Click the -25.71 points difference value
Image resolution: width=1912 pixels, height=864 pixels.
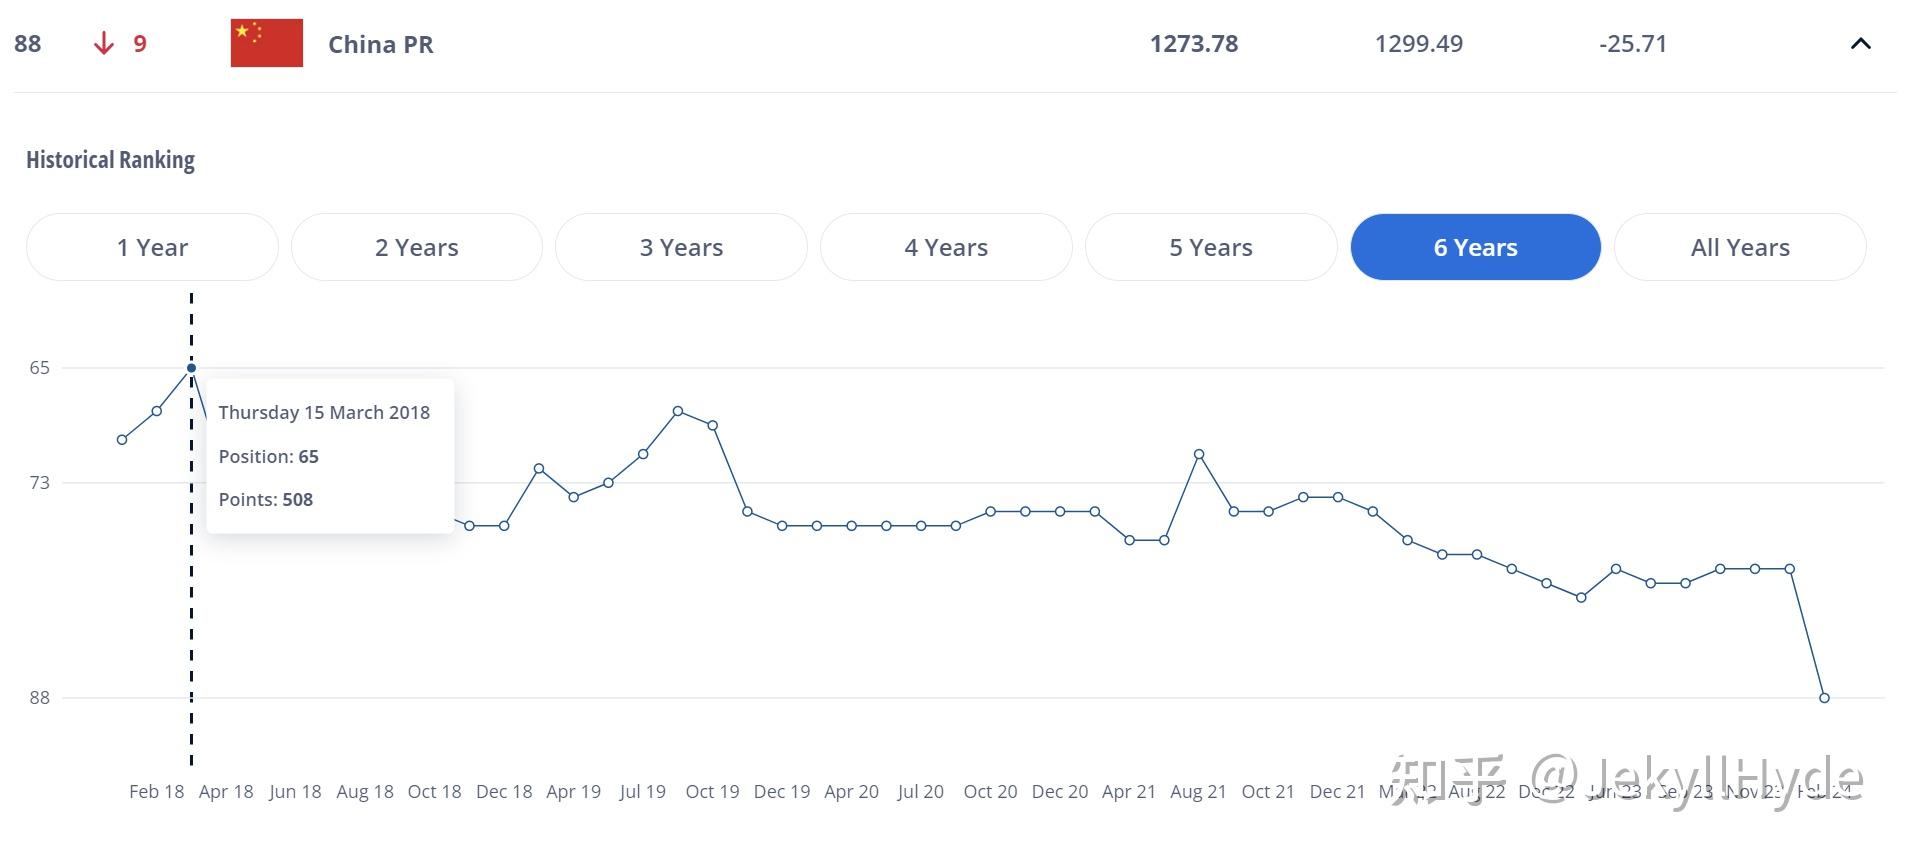(1633, 44)
